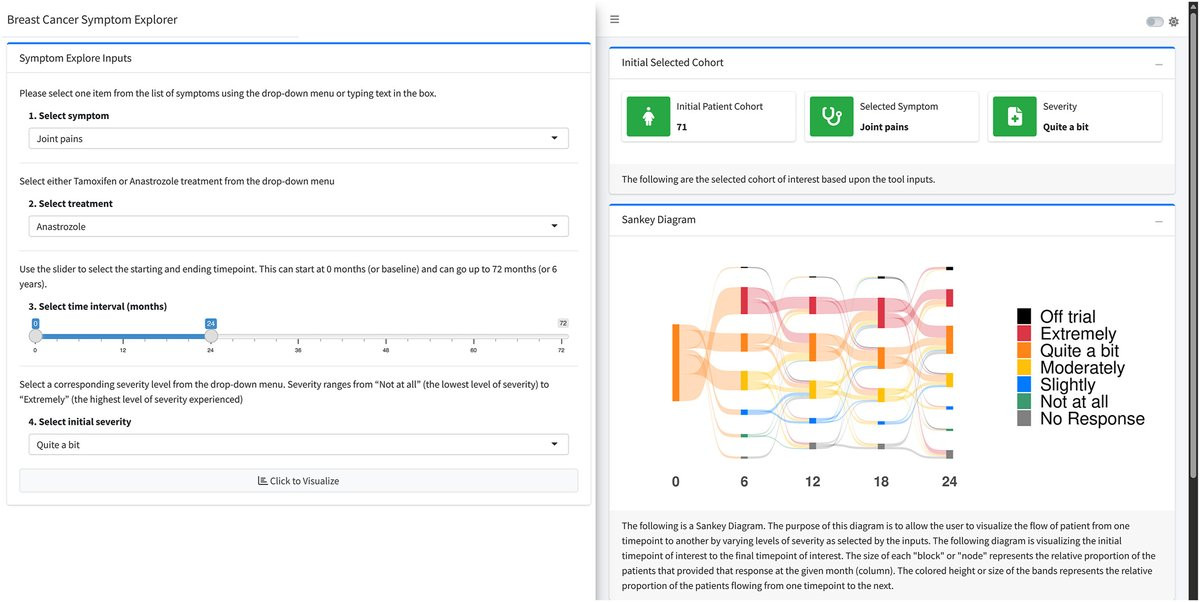Click the settings gear icon at top right
Image resolution: width=1200 pixels, height=602 pixels.
[x=1174, y=22]
